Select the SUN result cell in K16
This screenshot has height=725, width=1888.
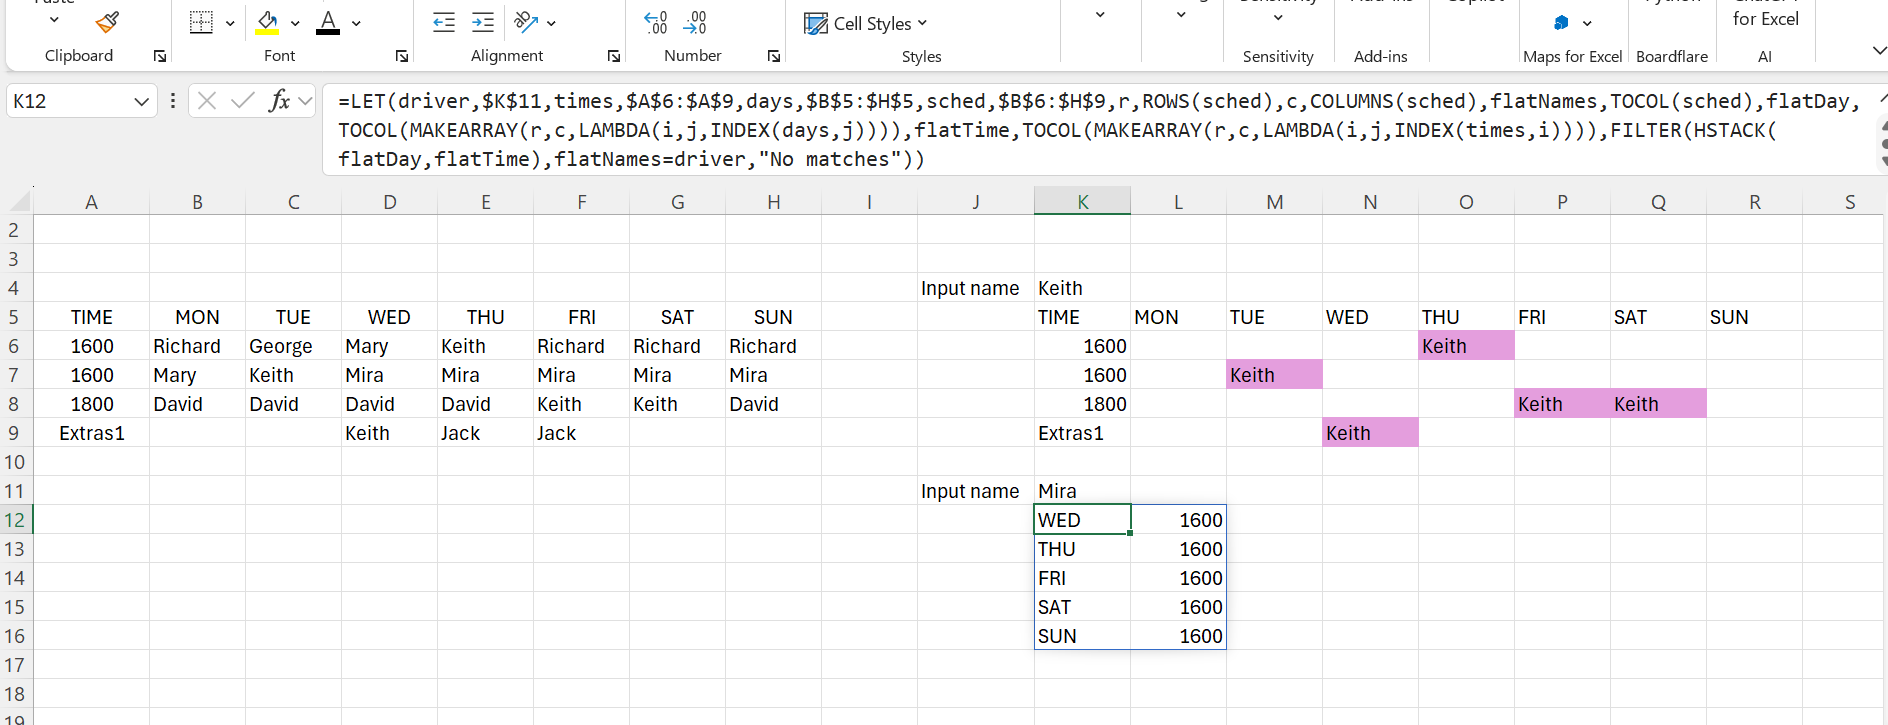[1082, 636]
